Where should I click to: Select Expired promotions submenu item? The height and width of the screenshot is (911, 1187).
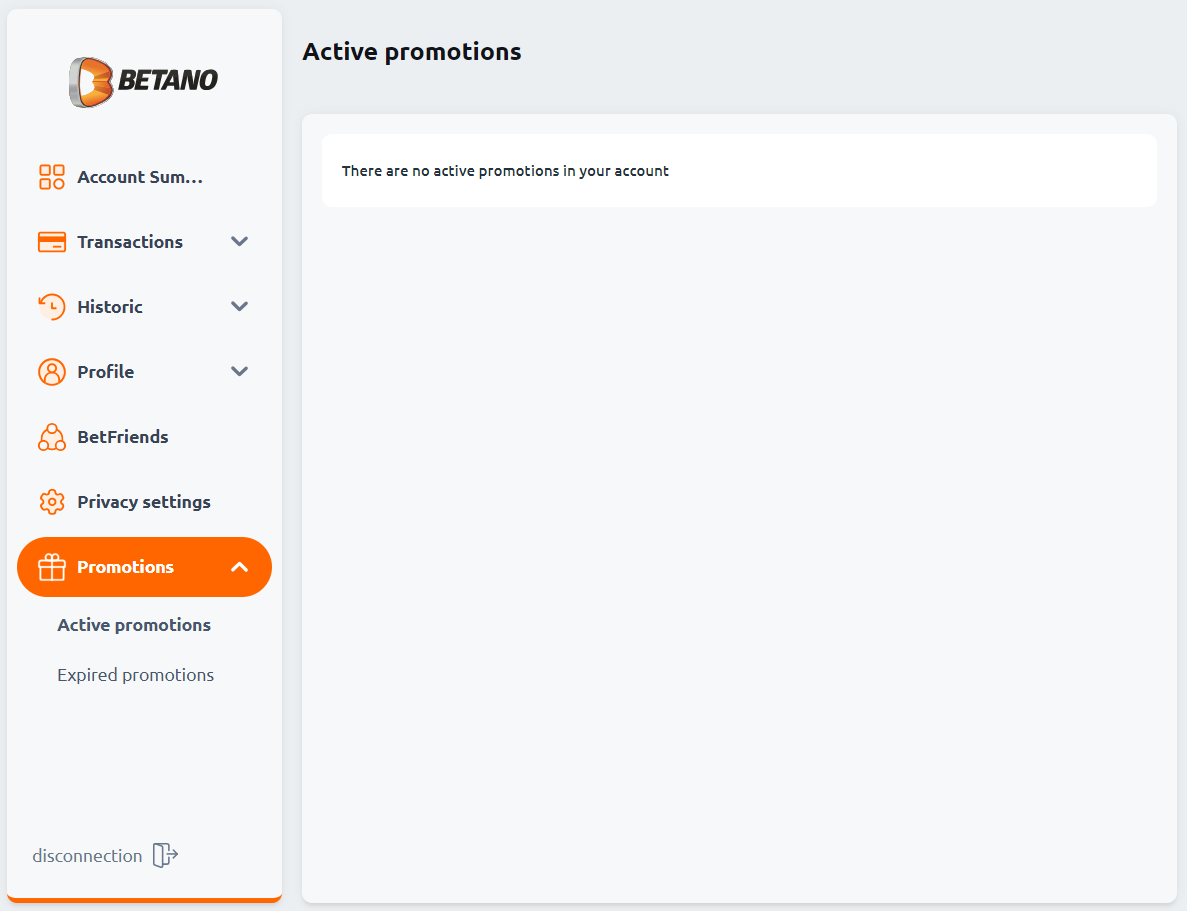[x=136, y=675]
